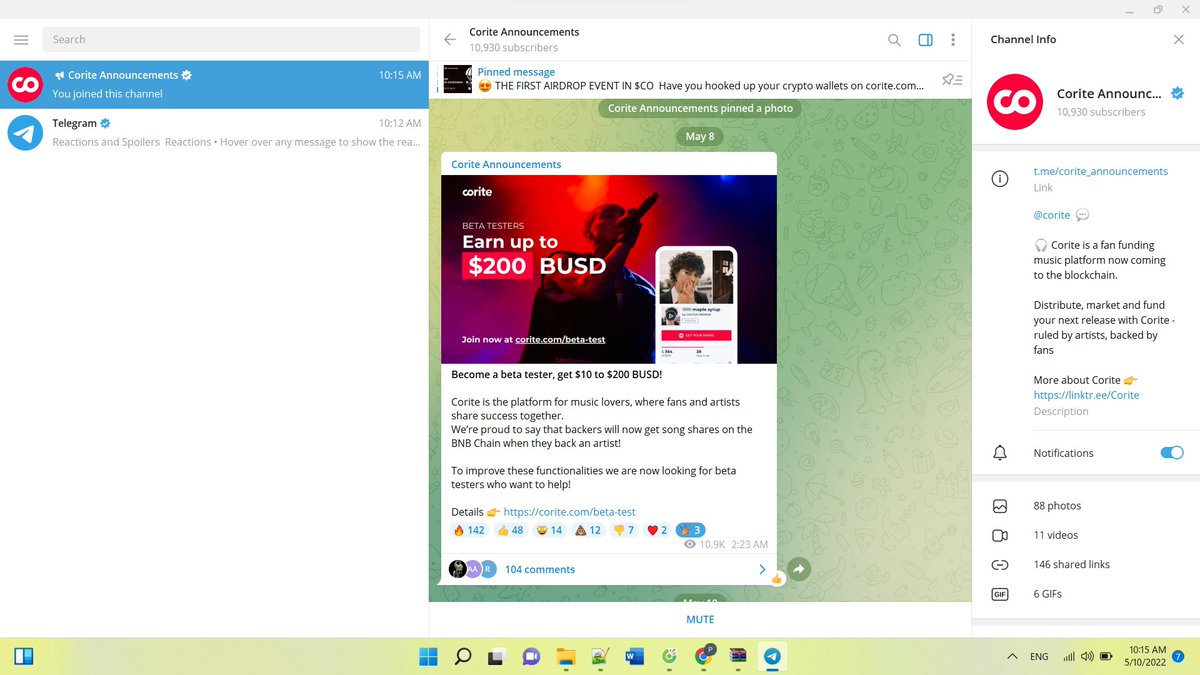Click the MUTE button below the chat
Image resolution: width=1200 pixels, height=675 pixels.
tap(700, 619)
